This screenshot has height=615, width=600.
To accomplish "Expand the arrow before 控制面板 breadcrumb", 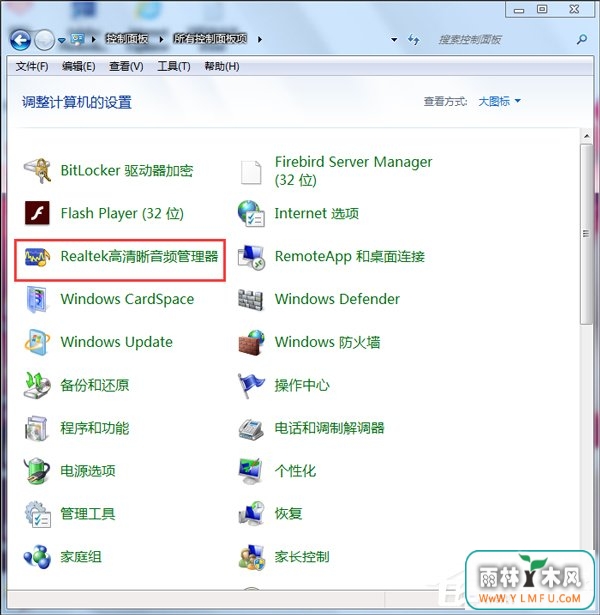I will point(93,39).
